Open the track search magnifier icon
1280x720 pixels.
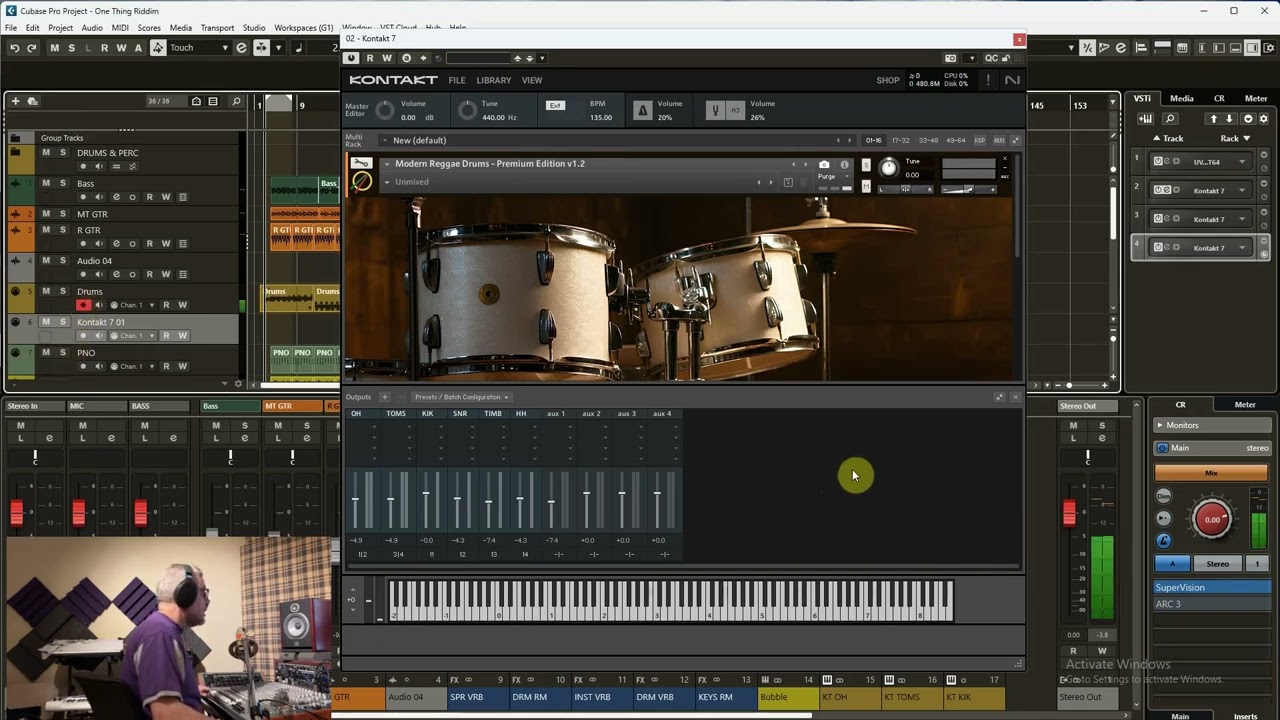[236, 101]
